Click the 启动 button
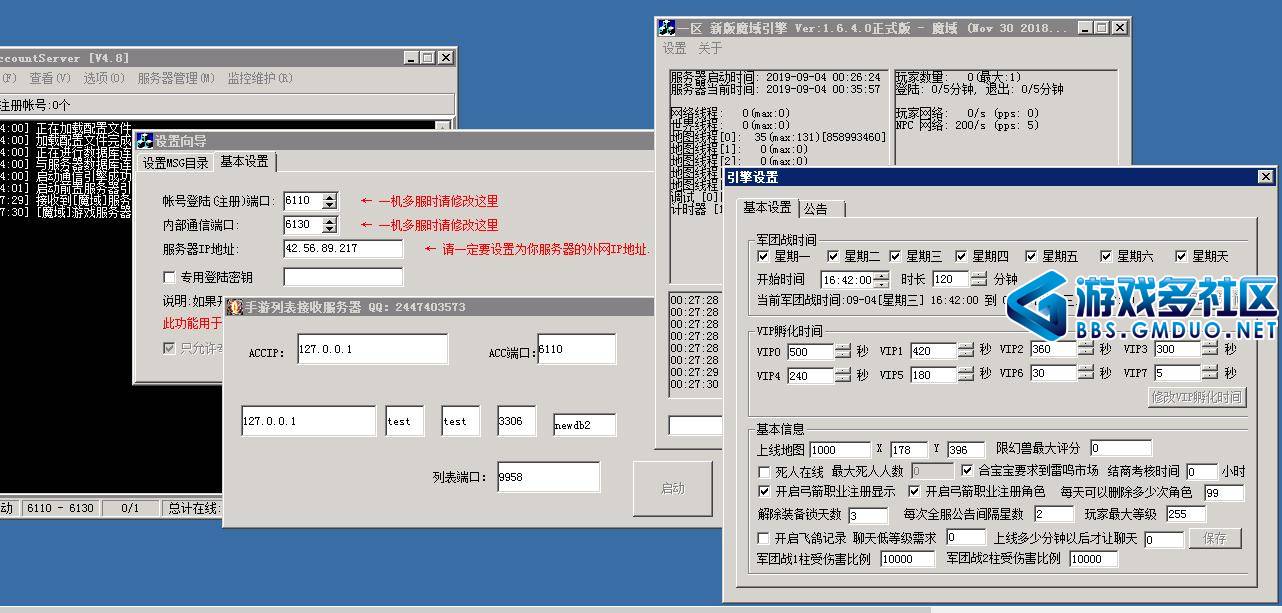 click(x=673, y=489)
